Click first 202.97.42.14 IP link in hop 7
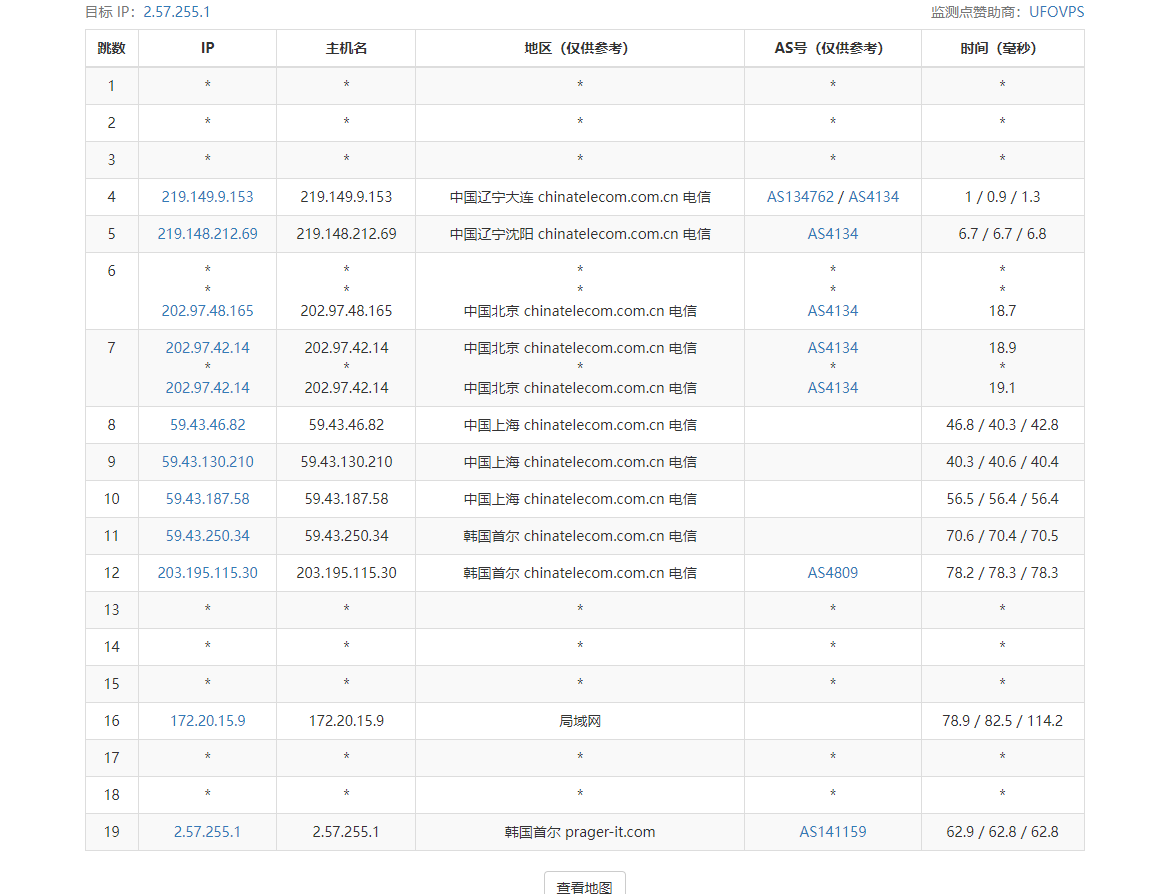Image resolution: width=1155 pixels, height=894 pixels. point(207,348)
